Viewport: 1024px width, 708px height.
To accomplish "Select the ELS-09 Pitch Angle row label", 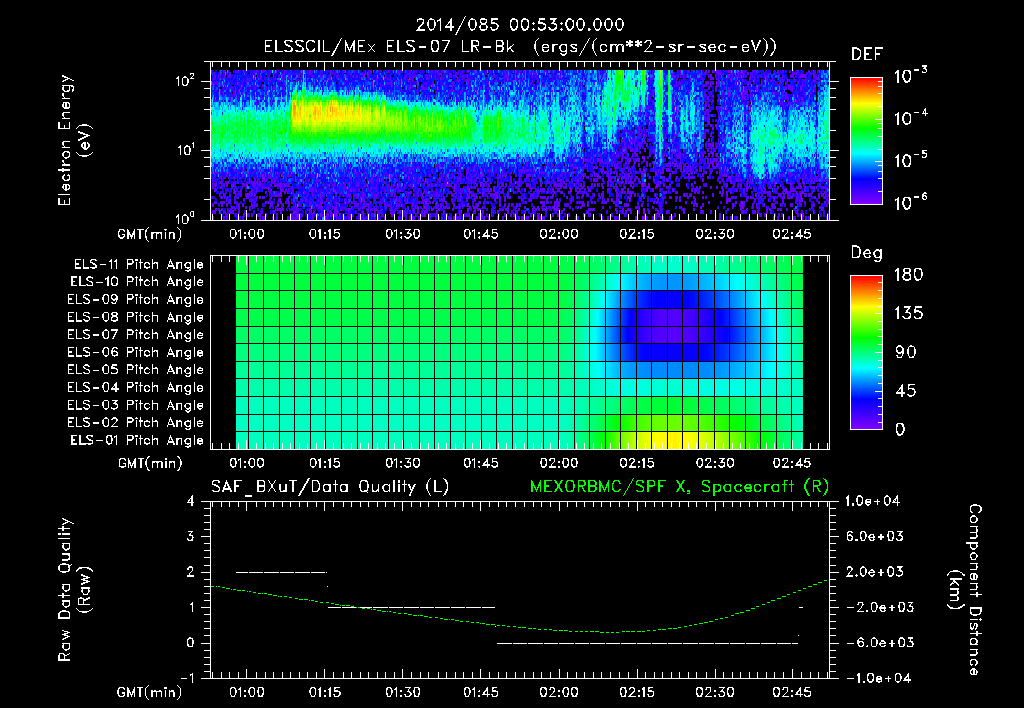I will click(136, 300).
